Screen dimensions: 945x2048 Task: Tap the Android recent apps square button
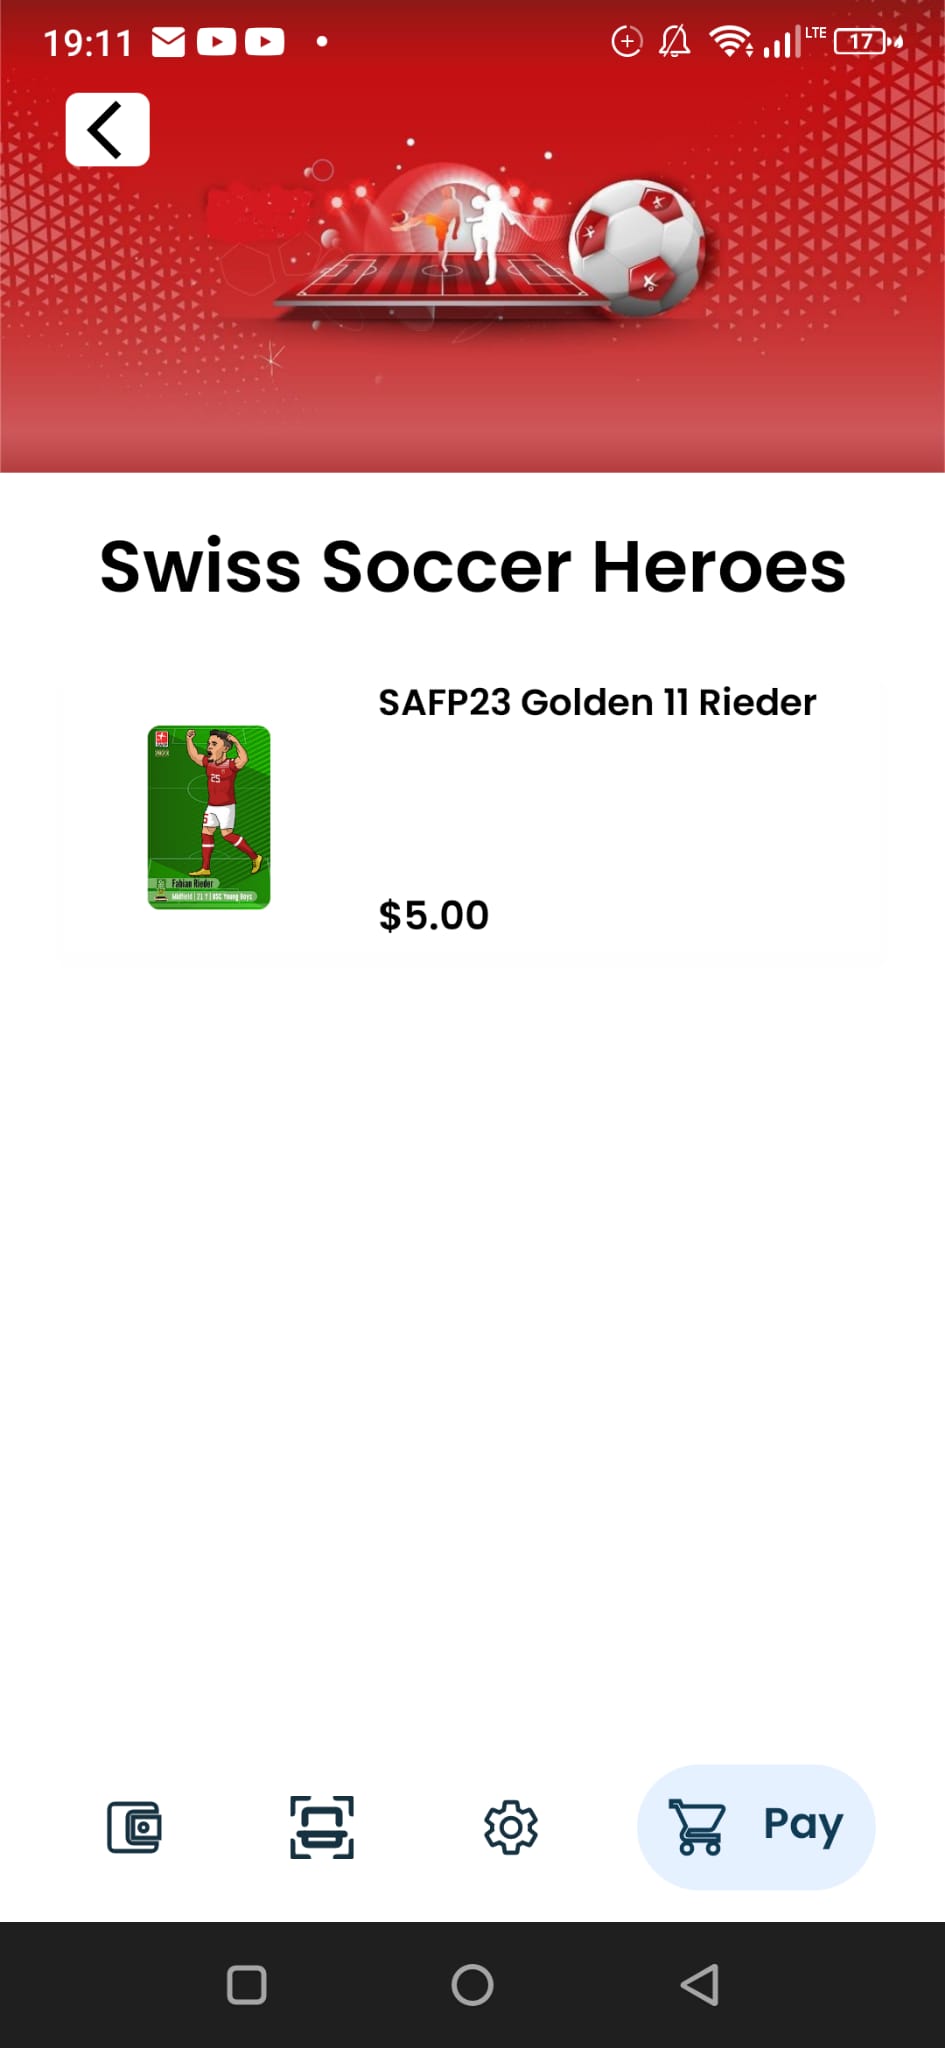click(247, 1985)
